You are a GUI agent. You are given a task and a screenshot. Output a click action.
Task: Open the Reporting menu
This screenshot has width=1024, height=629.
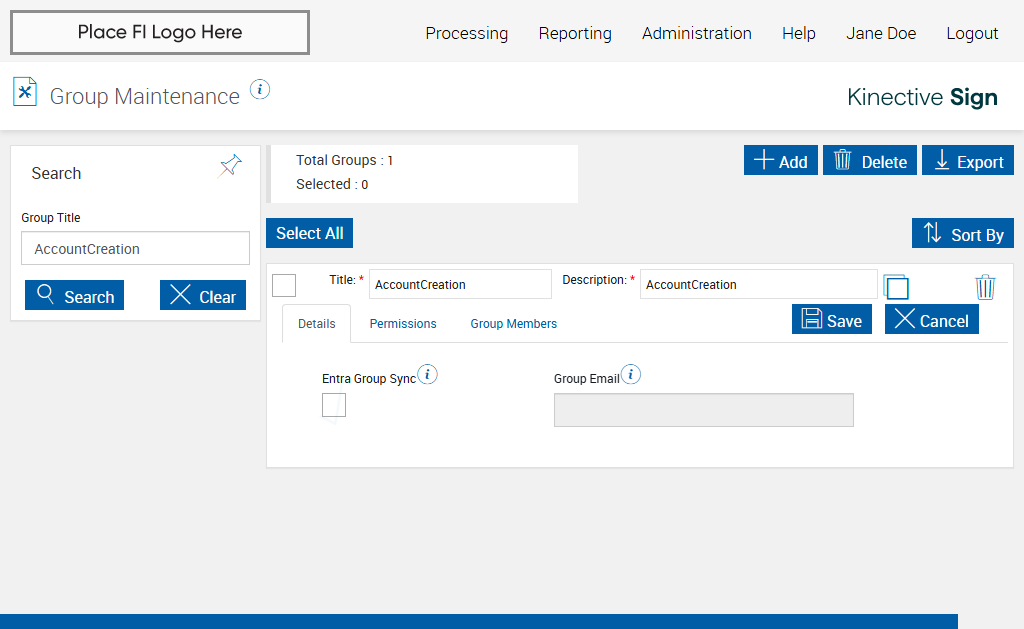tap(575, 33)
